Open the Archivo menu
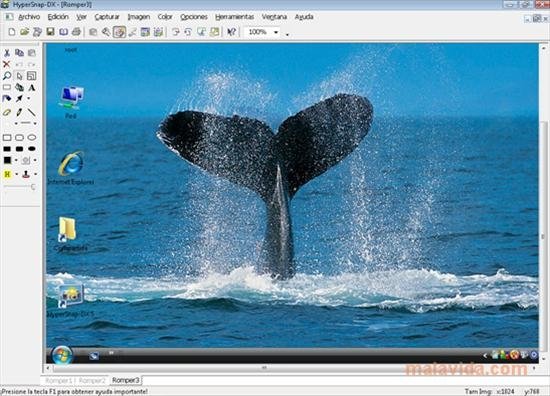550x396 pixels. tap(29, 17)
